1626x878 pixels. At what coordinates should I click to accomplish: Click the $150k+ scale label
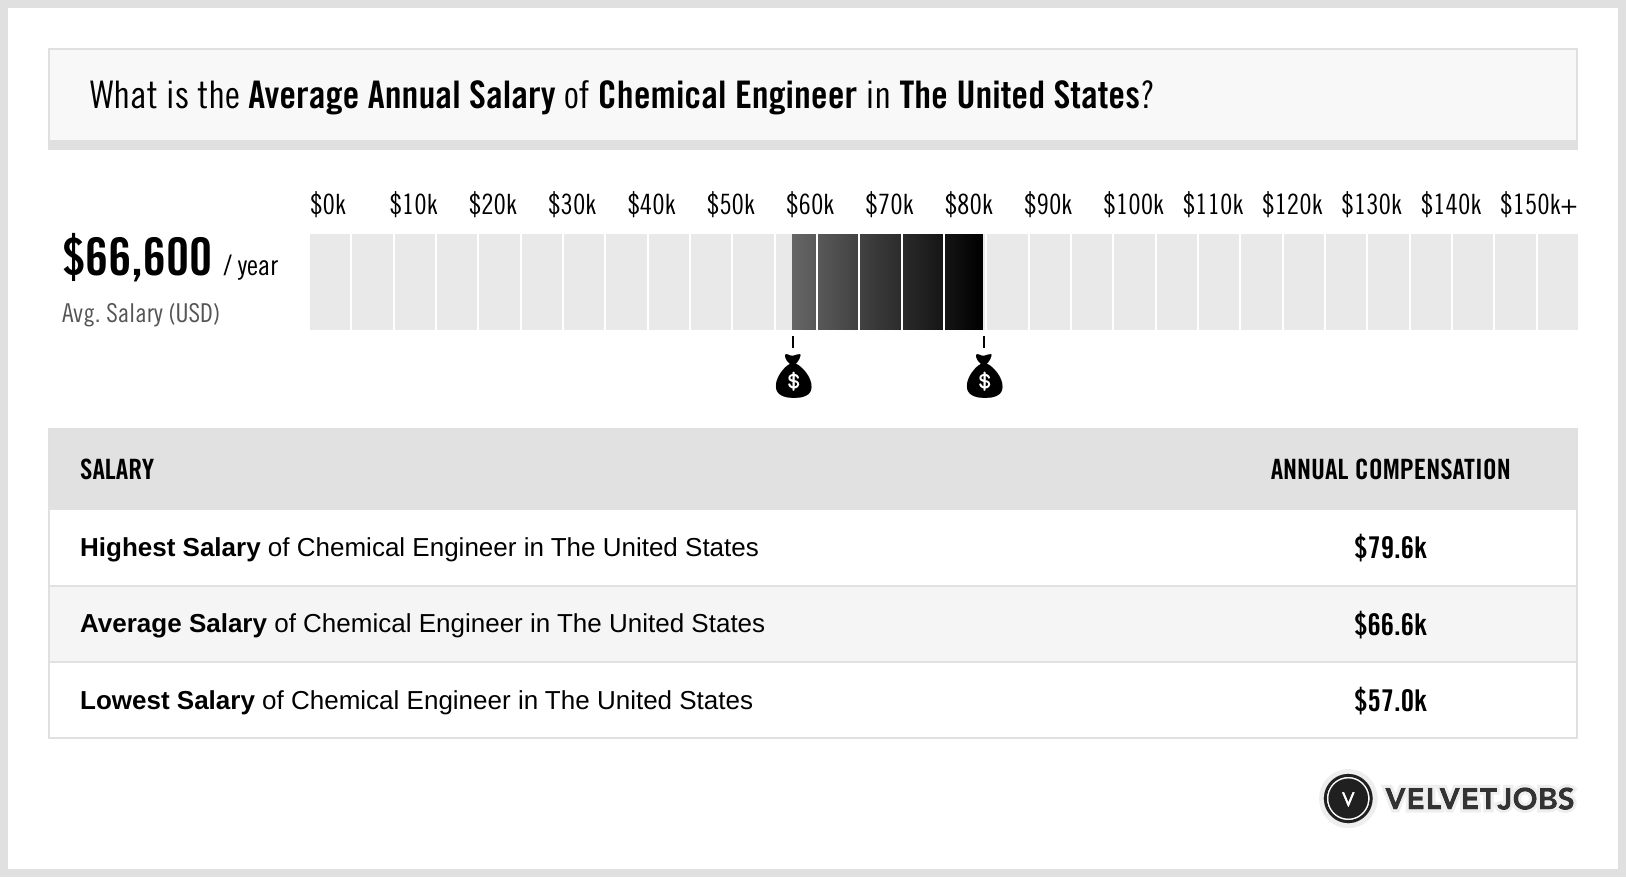point(1537,205)
